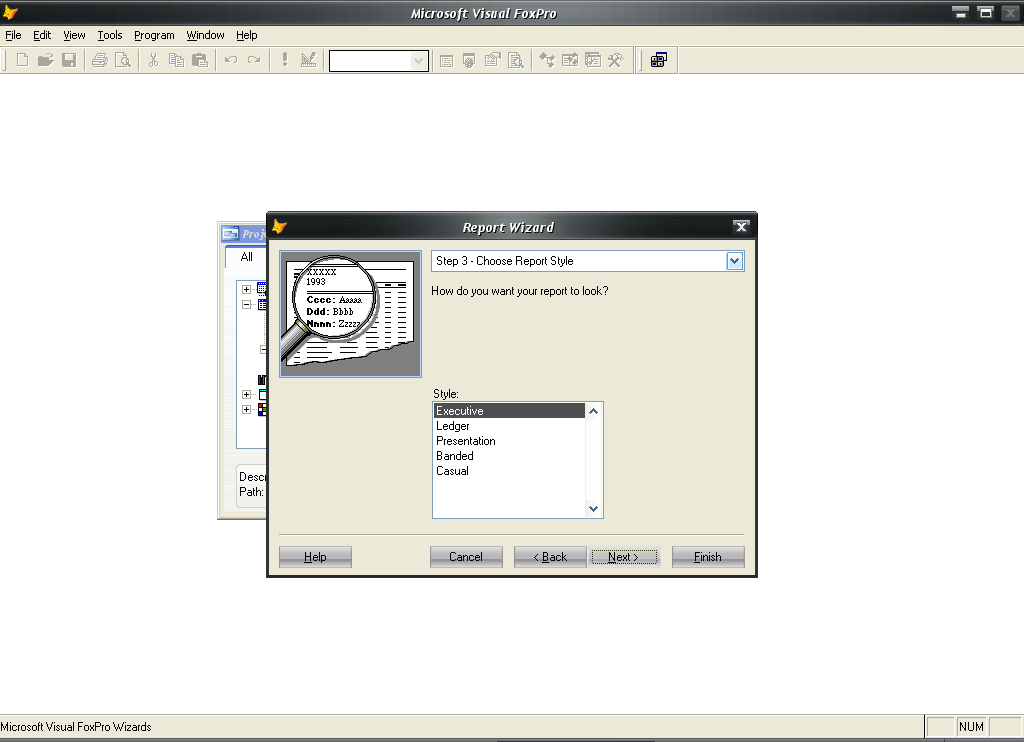
Task: Select the Banded report style
Action: click(x=509, y=456)
